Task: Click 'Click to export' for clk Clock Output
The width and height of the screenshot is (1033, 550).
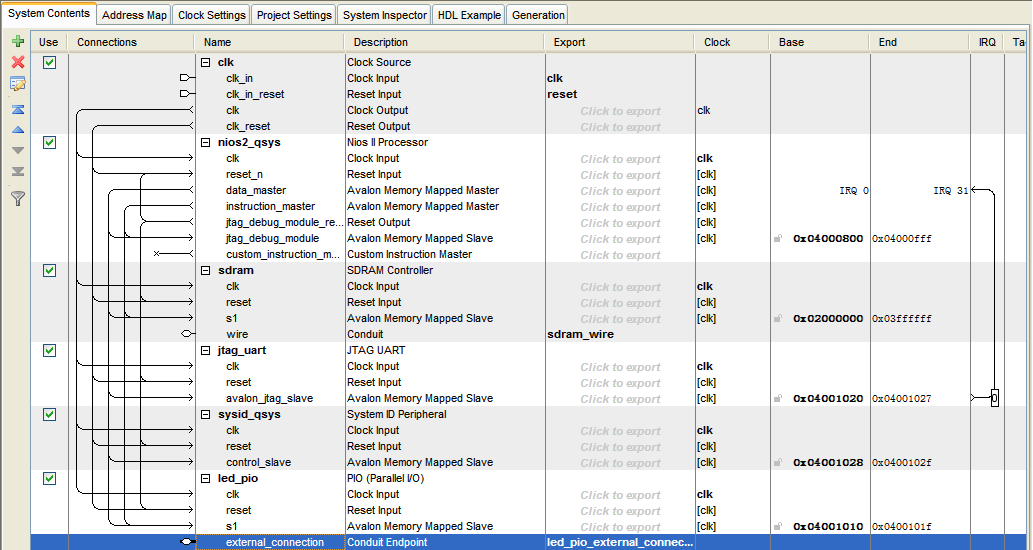Action: coord(620,111)
